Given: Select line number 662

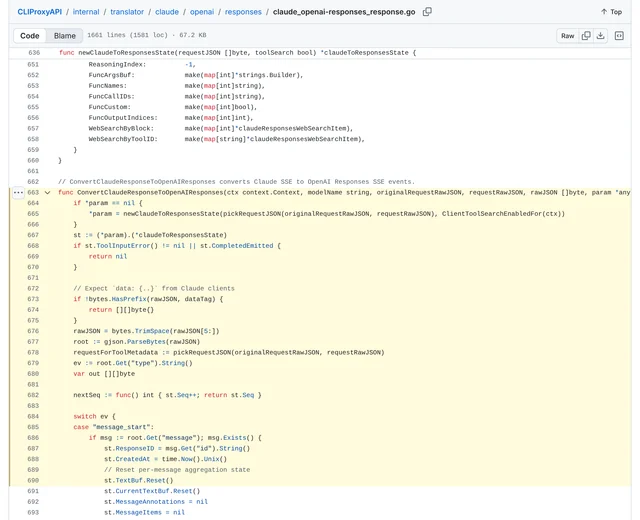Looking at the screenshot, I should click(x=33, y=182).
